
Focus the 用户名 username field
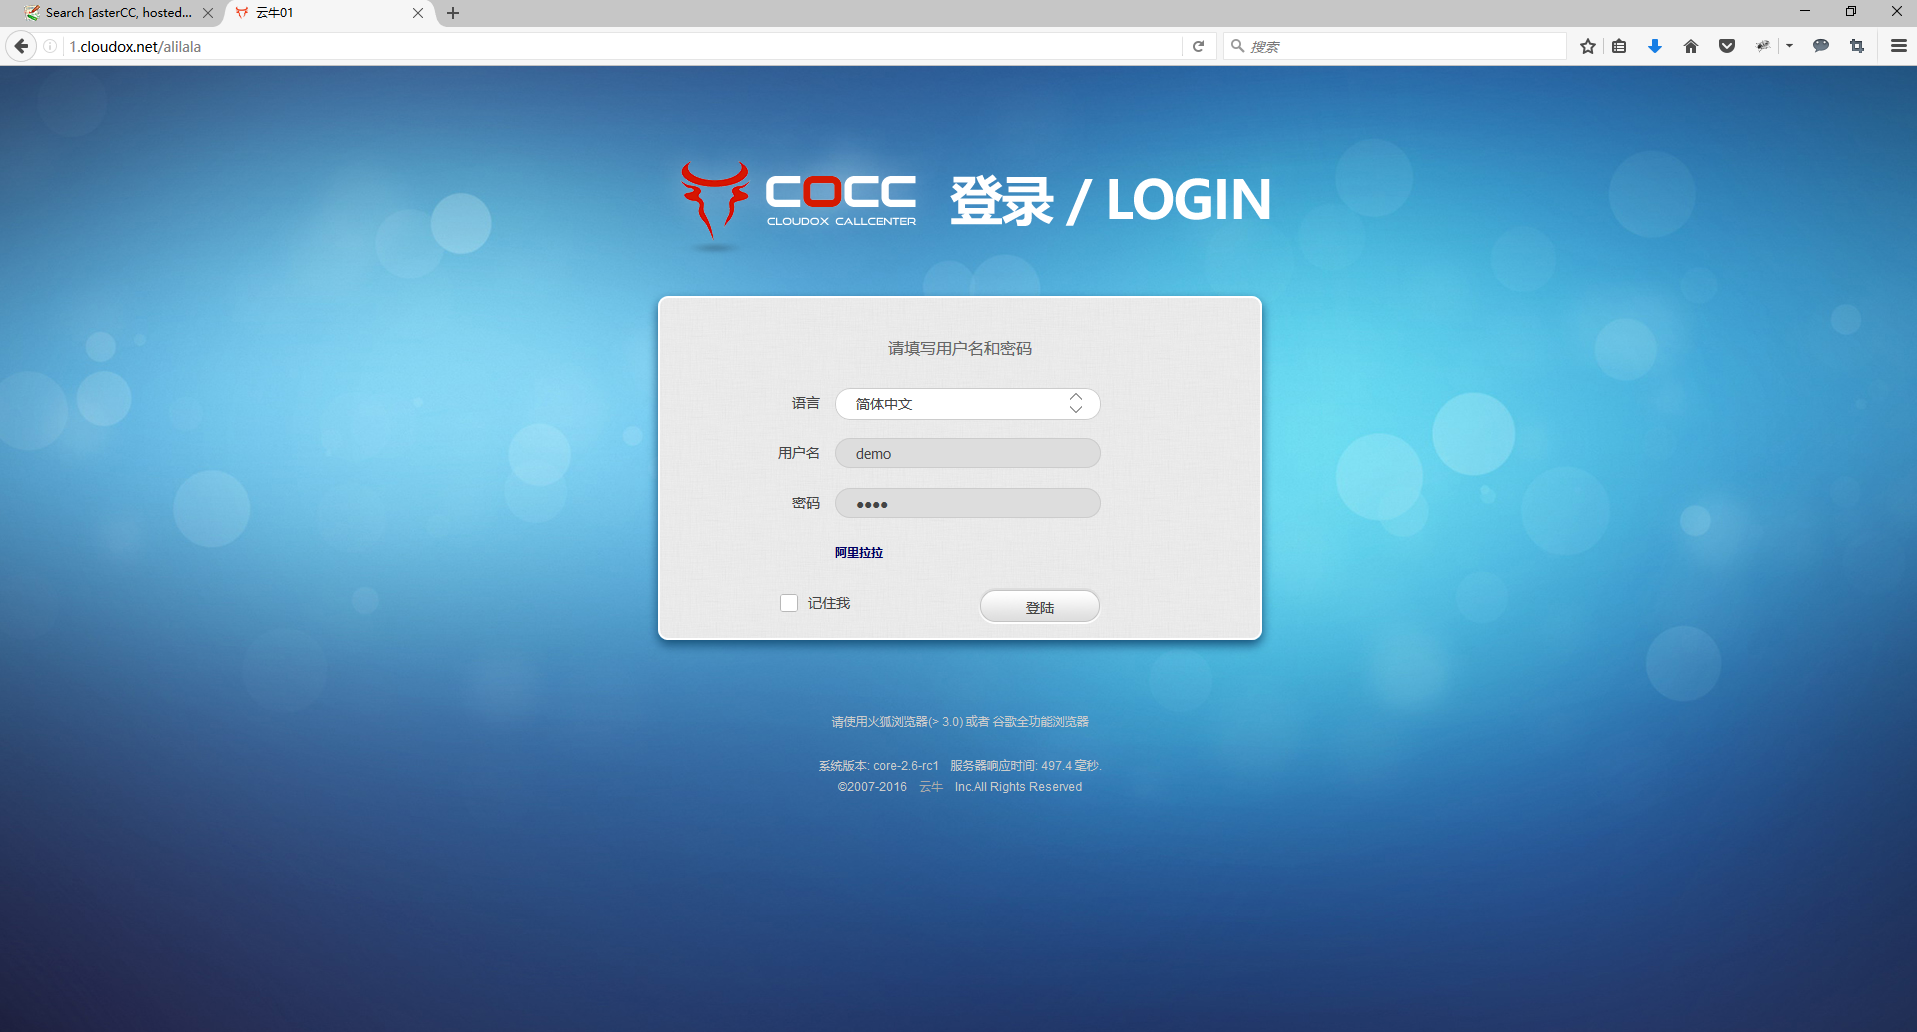click(967, 454)
